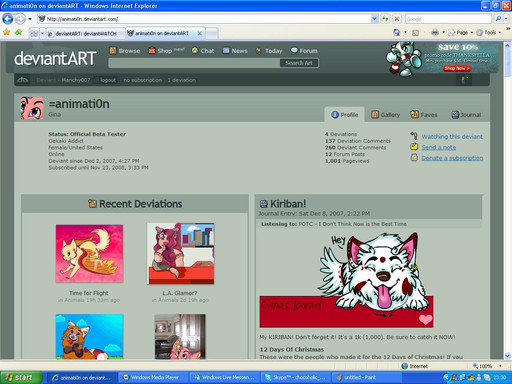Expand the address bar history dropdown
512x384 pixels.
pos(374,19)
